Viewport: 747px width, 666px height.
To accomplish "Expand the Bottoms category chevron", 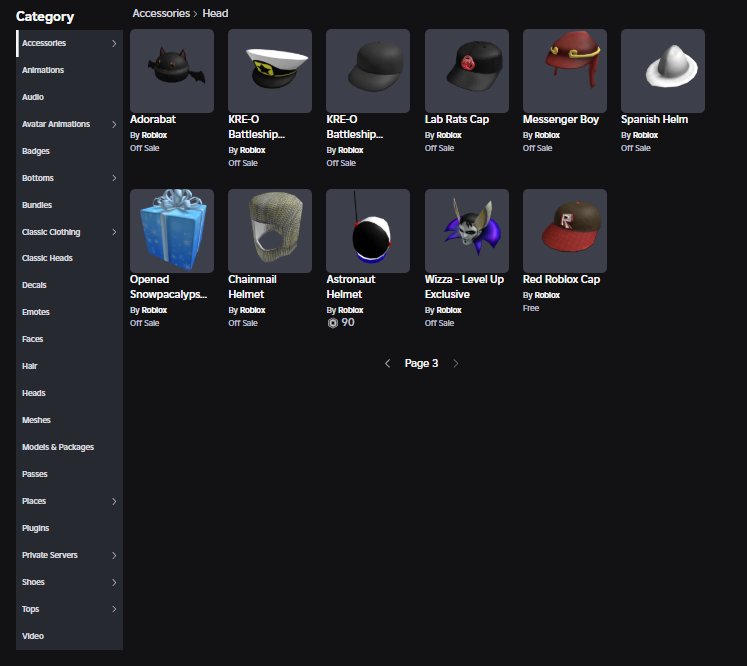I will pos(114,178).
